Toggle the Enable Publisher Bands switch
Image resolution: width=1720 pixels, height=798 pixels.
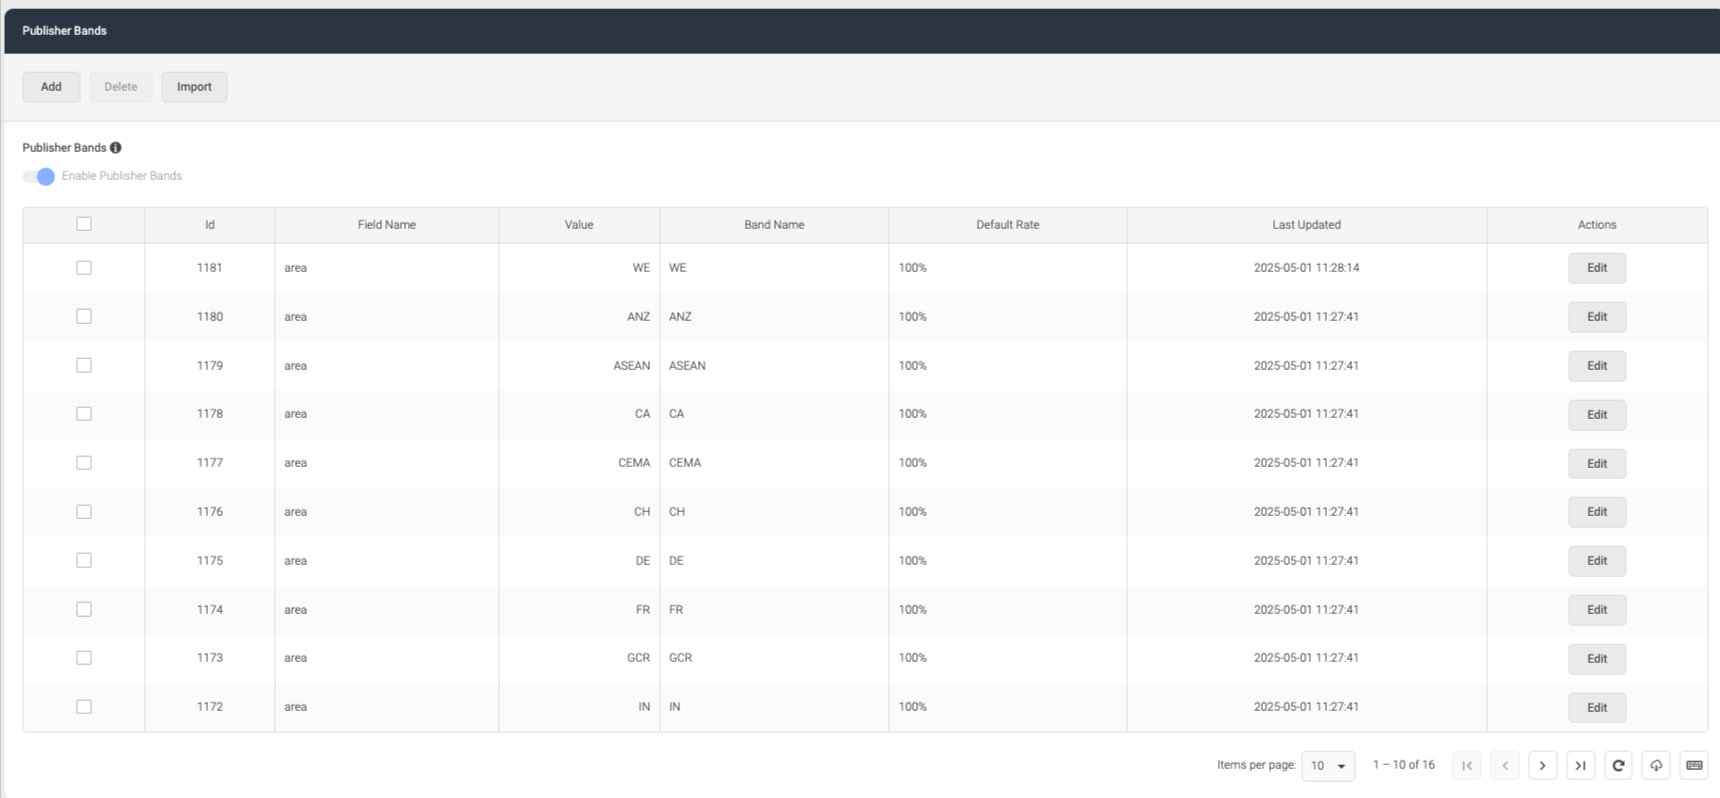point(39,176)
